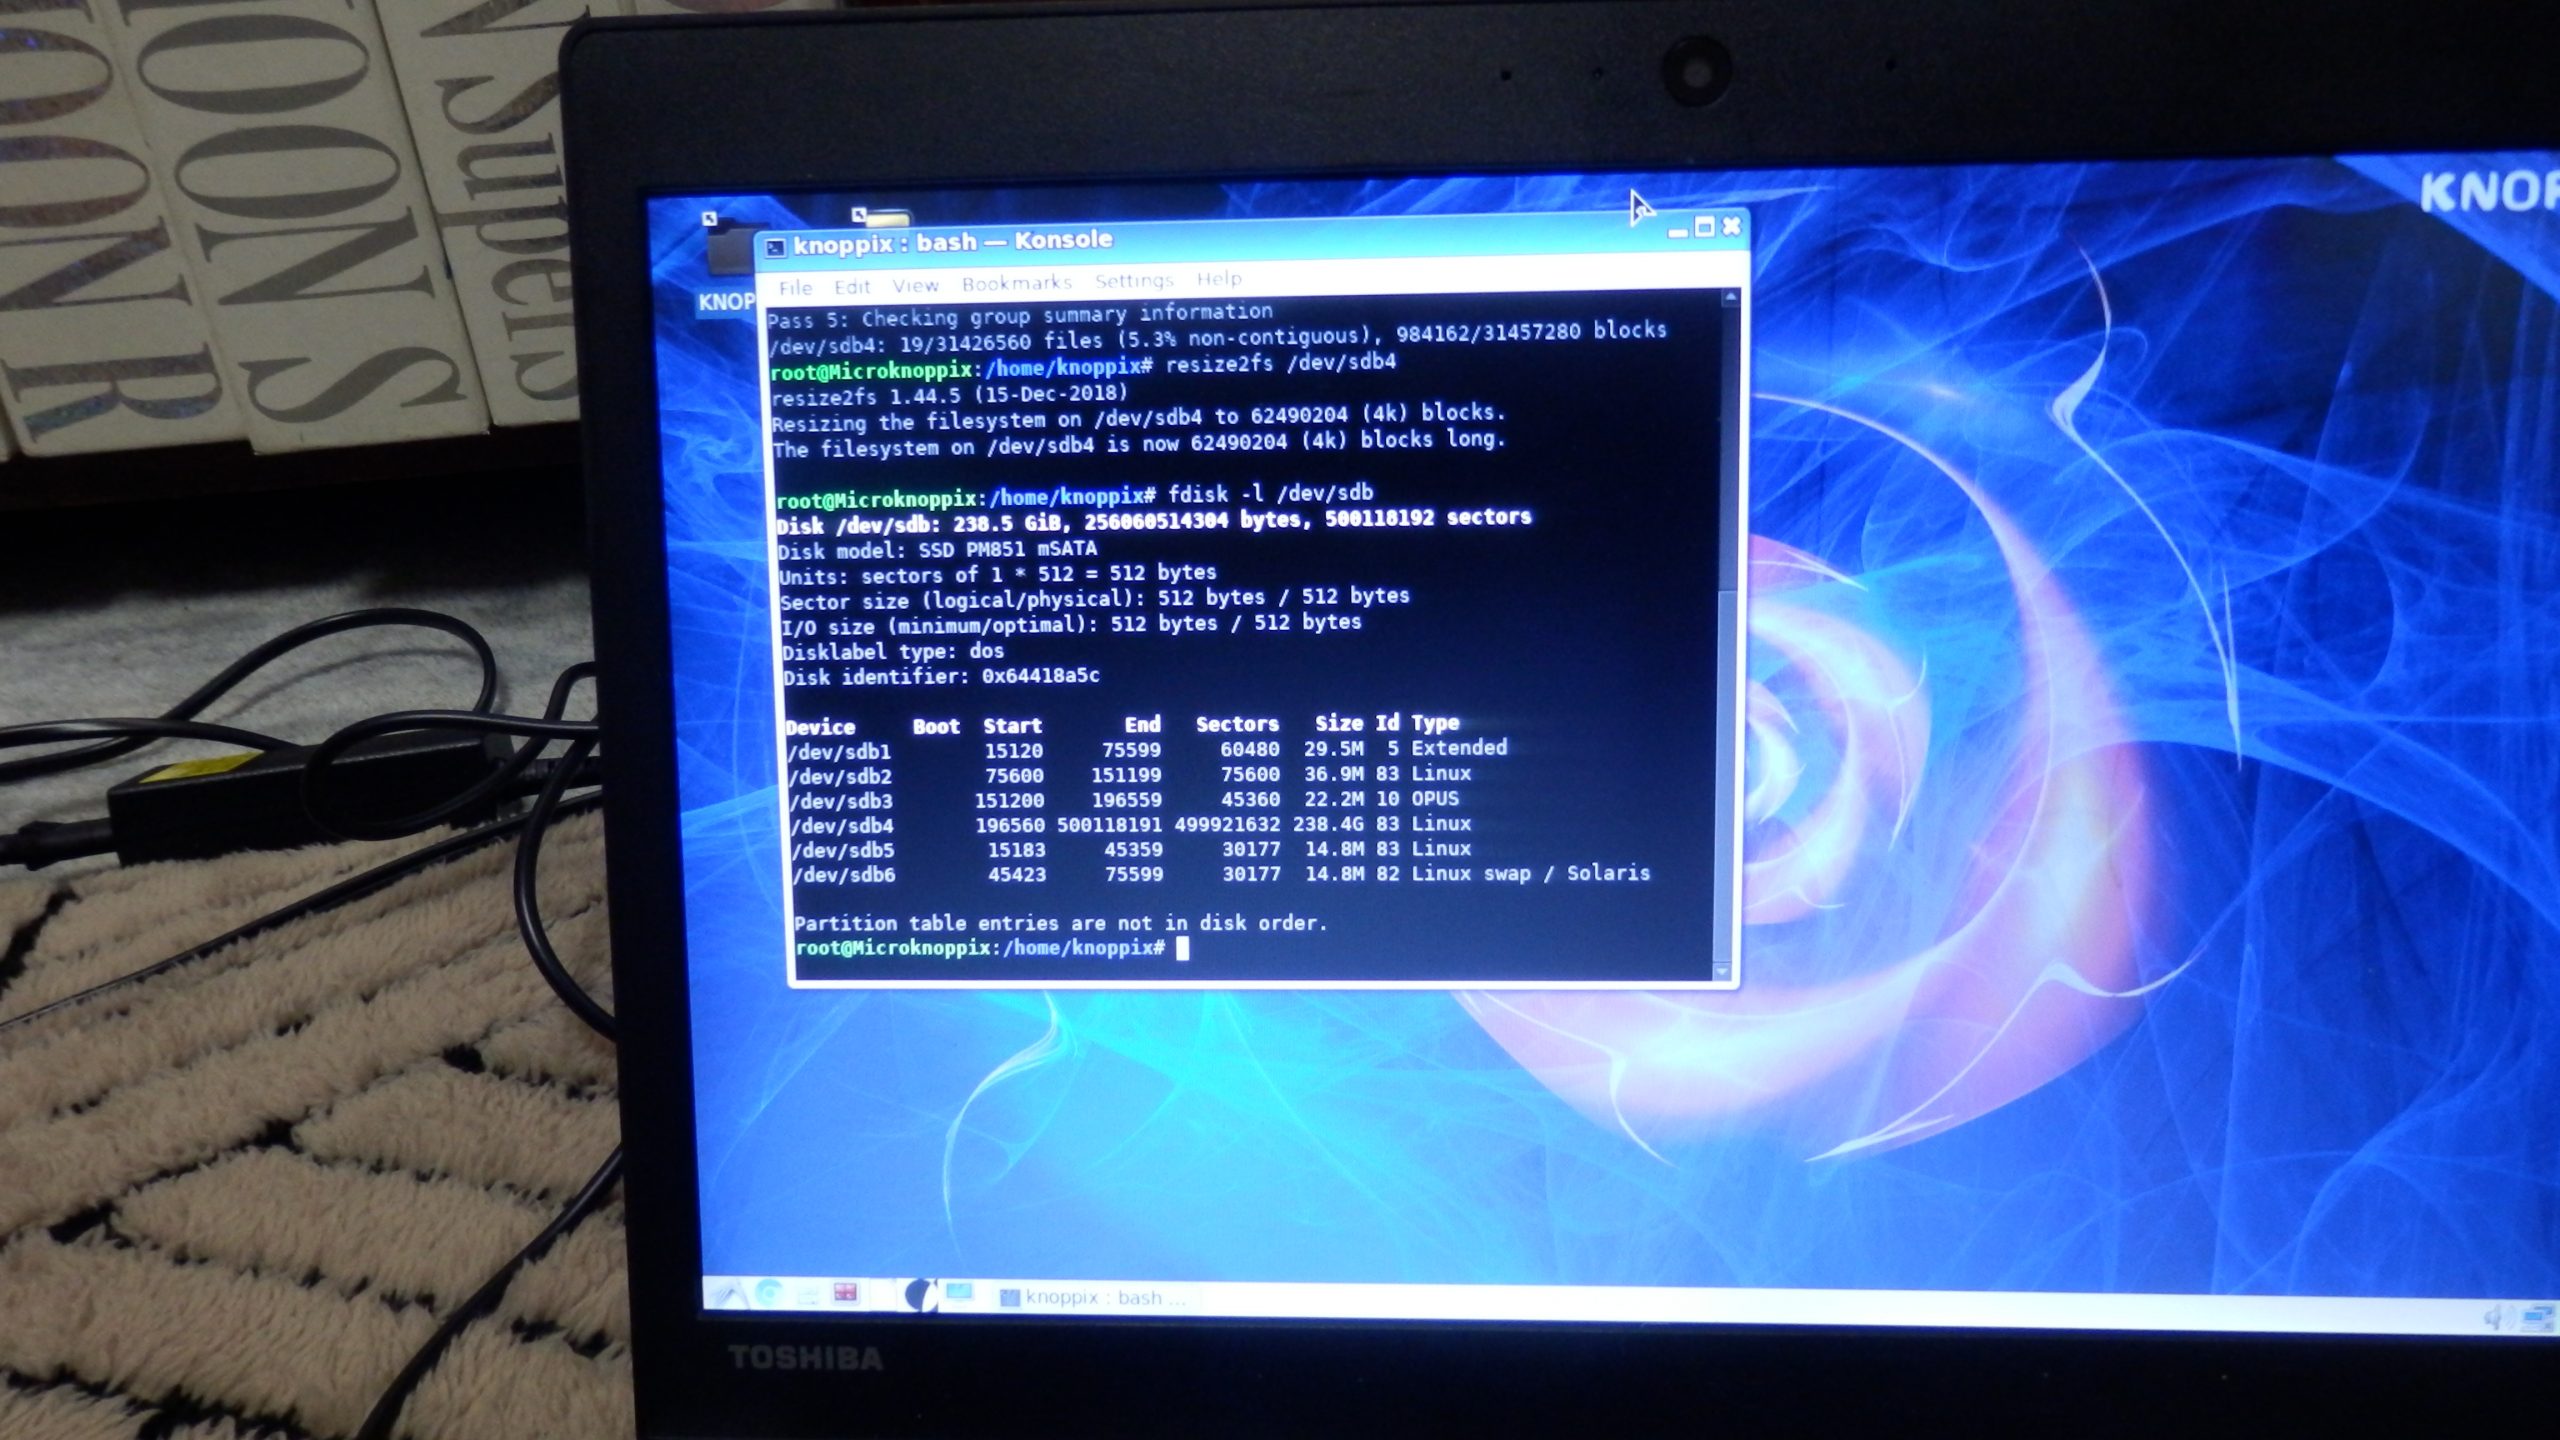Open the Bookmarks menu in Konsole

click(x=1017, y=283)
